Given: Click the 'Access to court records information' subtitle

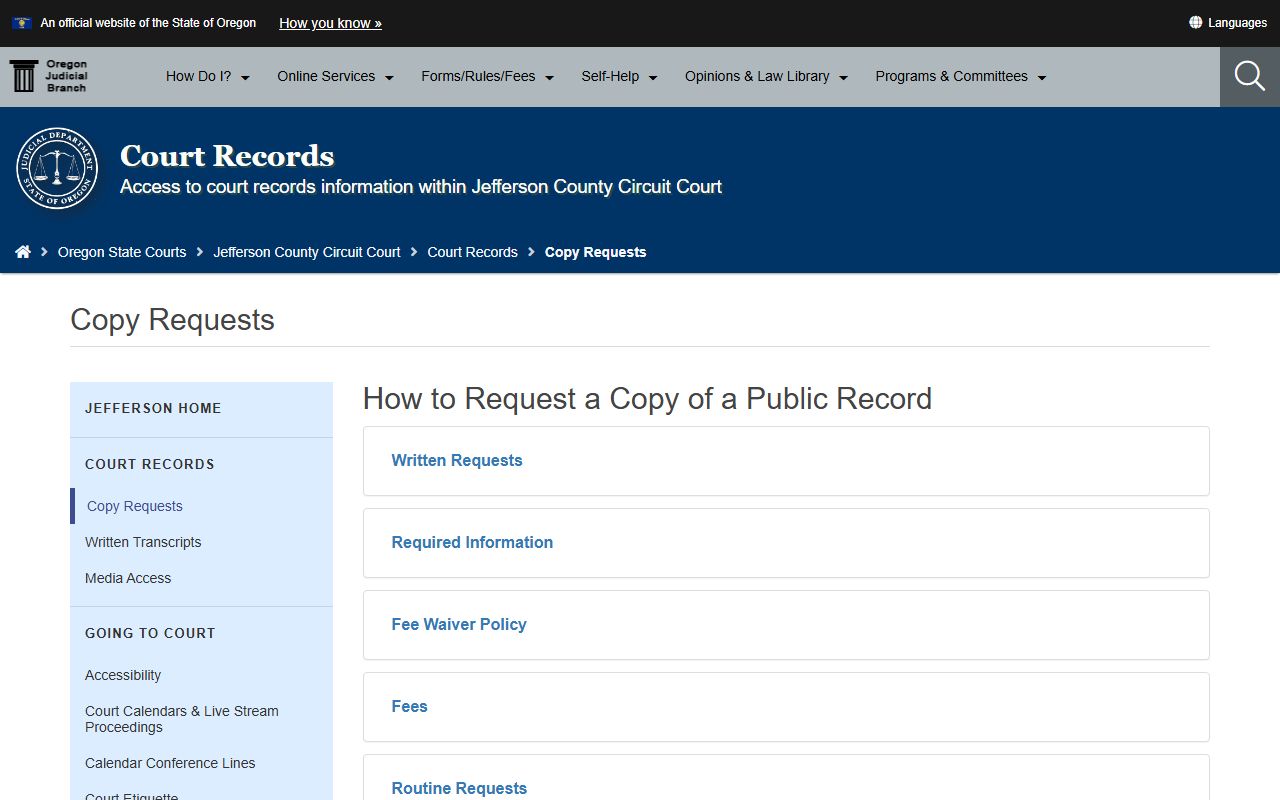Looking at the screenshot, I should click(x=421, y=187).
